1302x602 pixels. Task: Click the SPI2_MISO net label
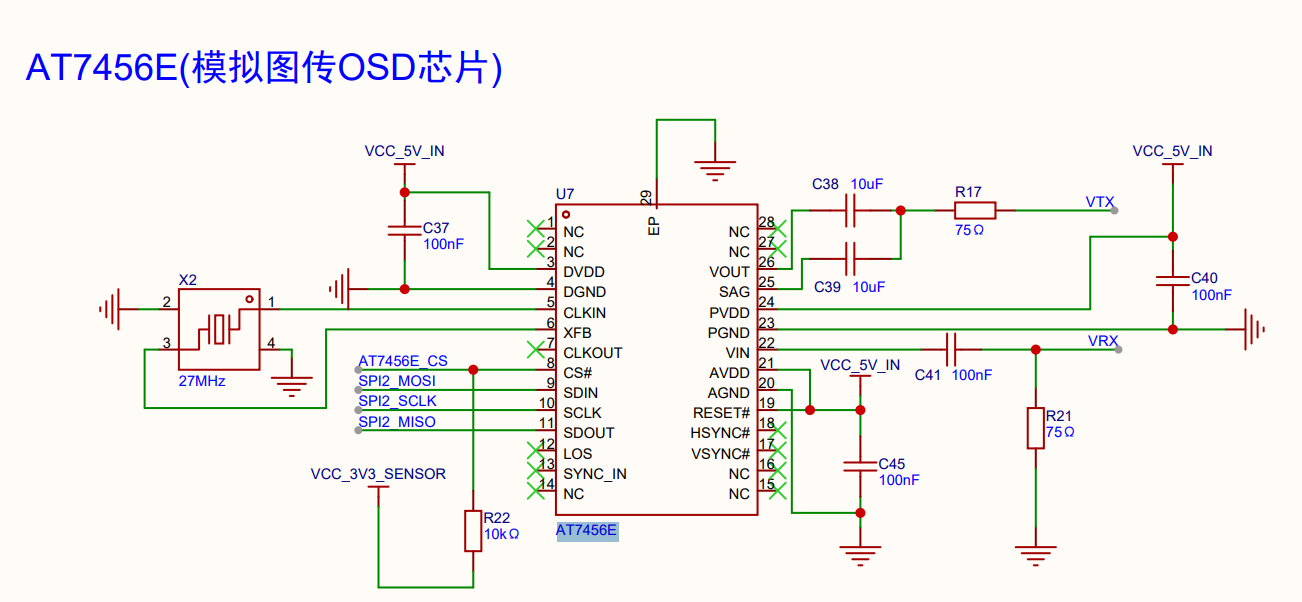coord(397,422)
